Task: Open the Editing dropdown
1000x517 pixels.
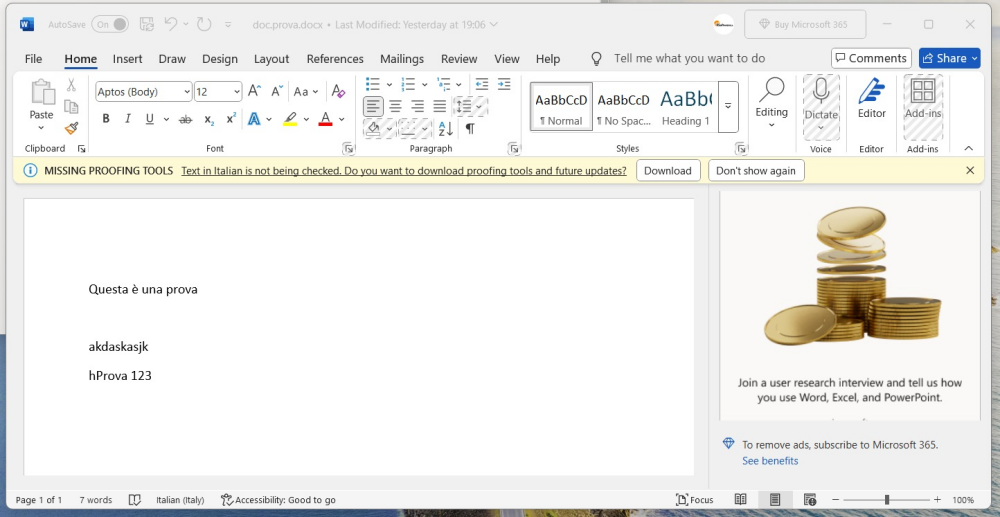Action: pos(772,101)
